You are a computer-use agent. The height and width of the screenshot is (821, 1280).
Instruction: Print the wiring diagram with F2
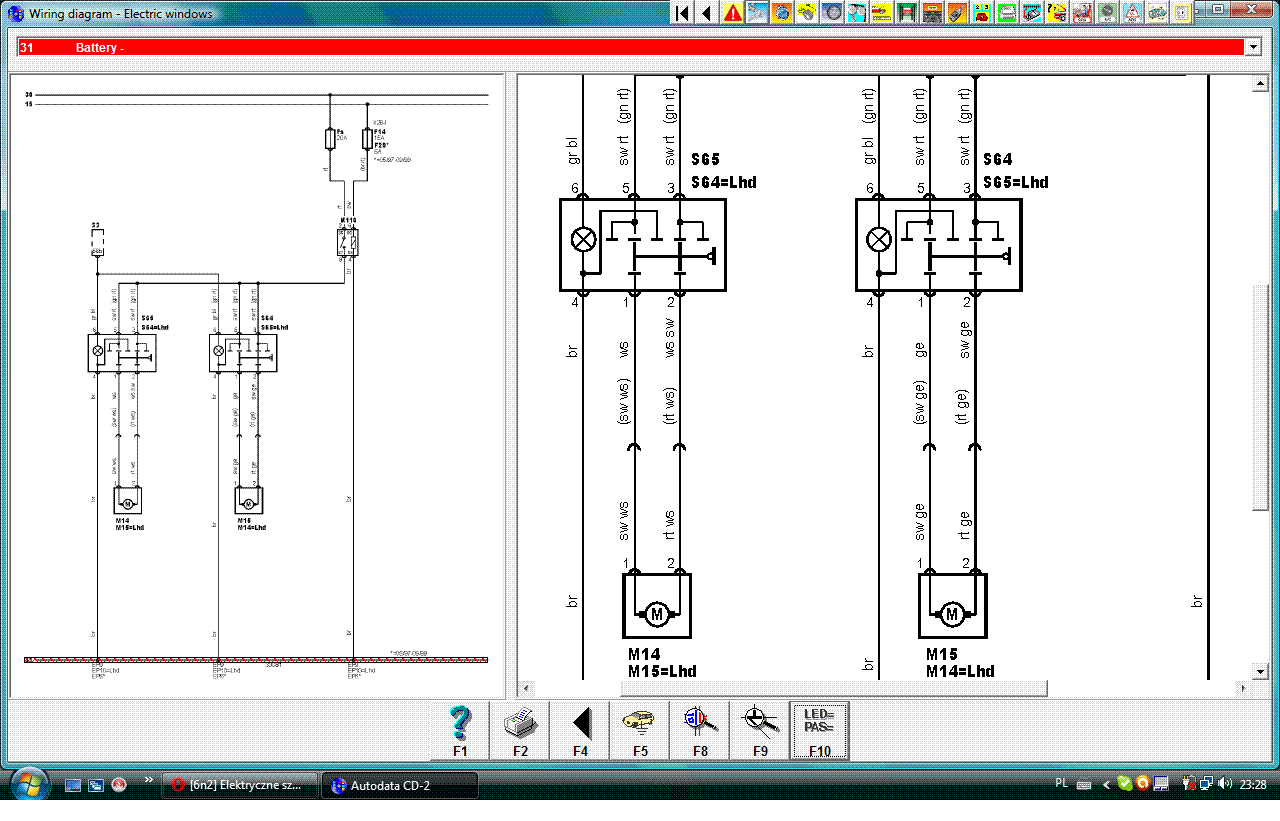[x=520, y=731]
